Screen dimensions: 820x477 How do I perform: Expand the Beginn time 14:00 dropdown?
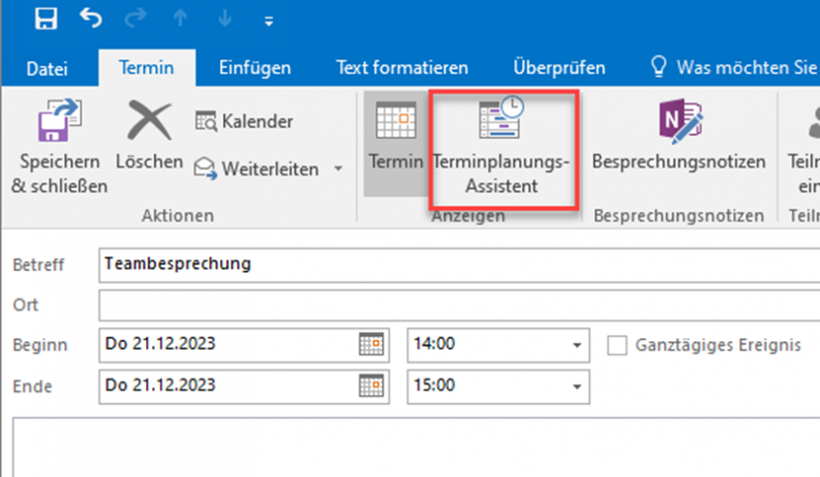click(576, 345)
